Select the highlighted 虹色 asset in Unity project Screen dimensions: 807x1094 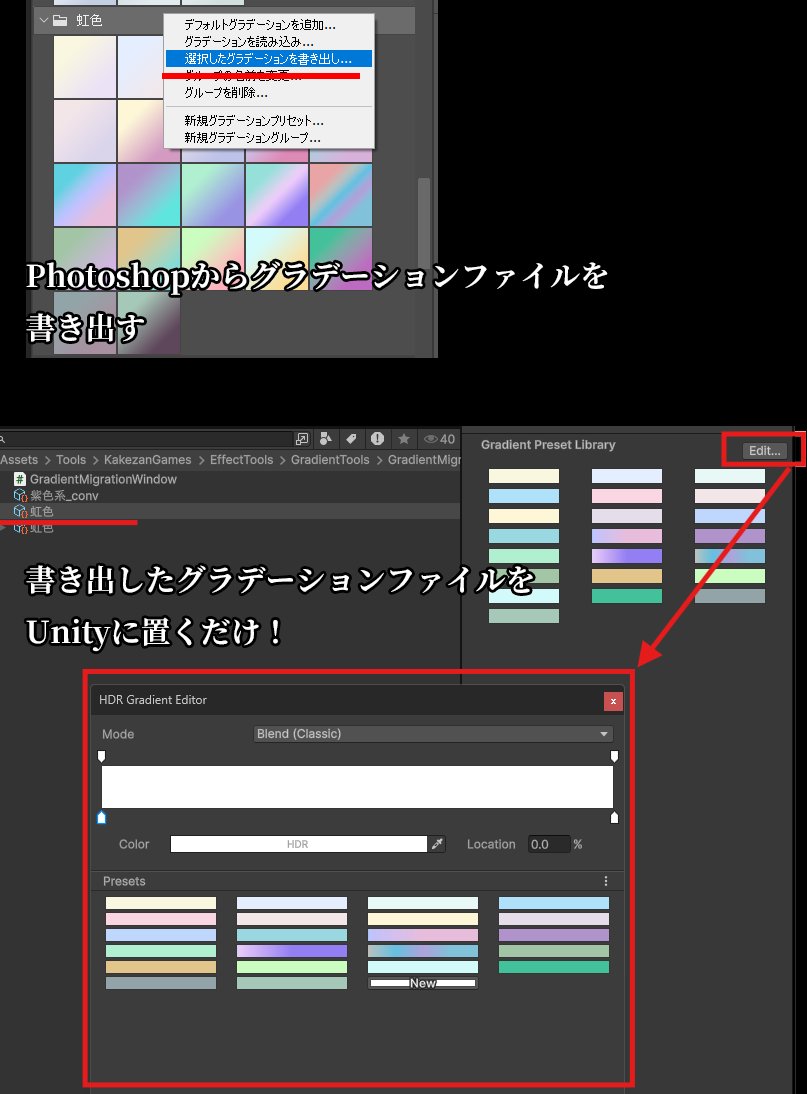230,511
